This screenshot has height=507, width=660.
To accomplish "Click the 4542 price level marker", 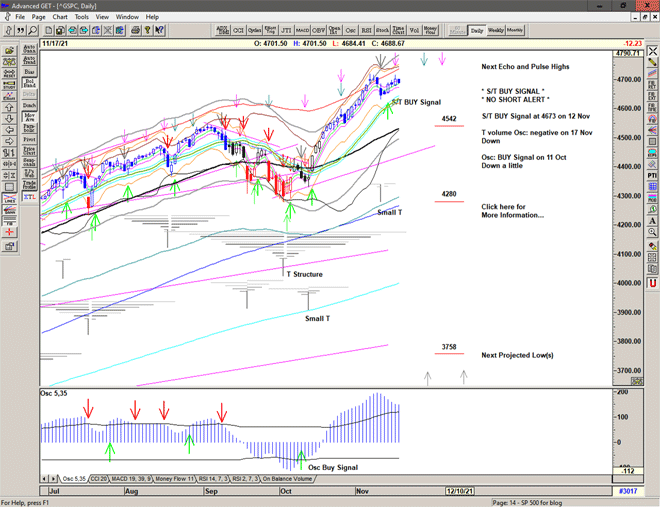I will (449, 119).
